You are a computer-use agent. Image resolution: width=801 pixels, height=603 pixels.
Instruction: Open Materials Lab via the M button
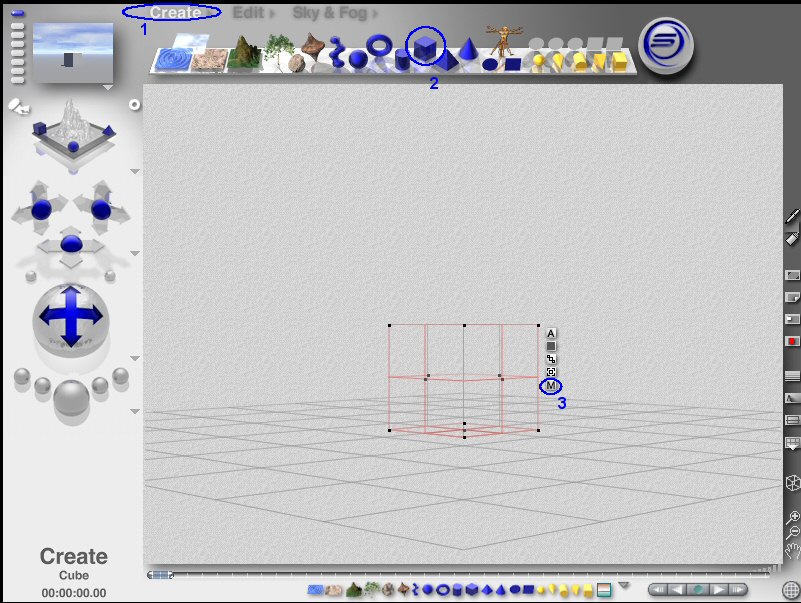click(551, 386)
